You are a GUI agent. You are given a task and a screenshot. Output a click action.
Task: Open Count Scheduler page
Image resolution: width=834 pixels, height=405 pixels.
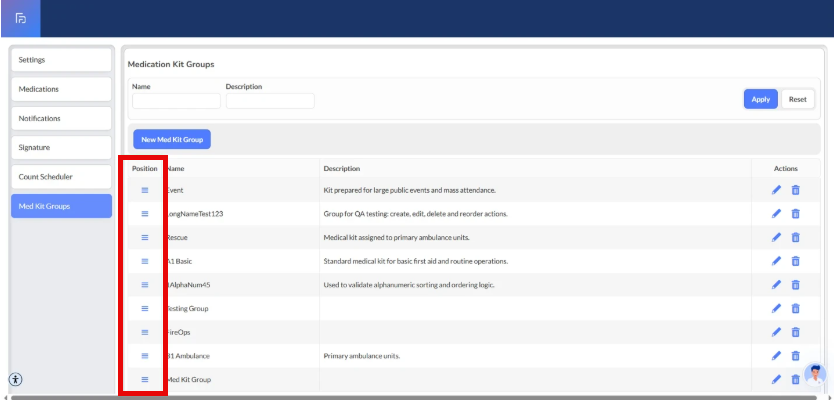click(x=60, y=177)
